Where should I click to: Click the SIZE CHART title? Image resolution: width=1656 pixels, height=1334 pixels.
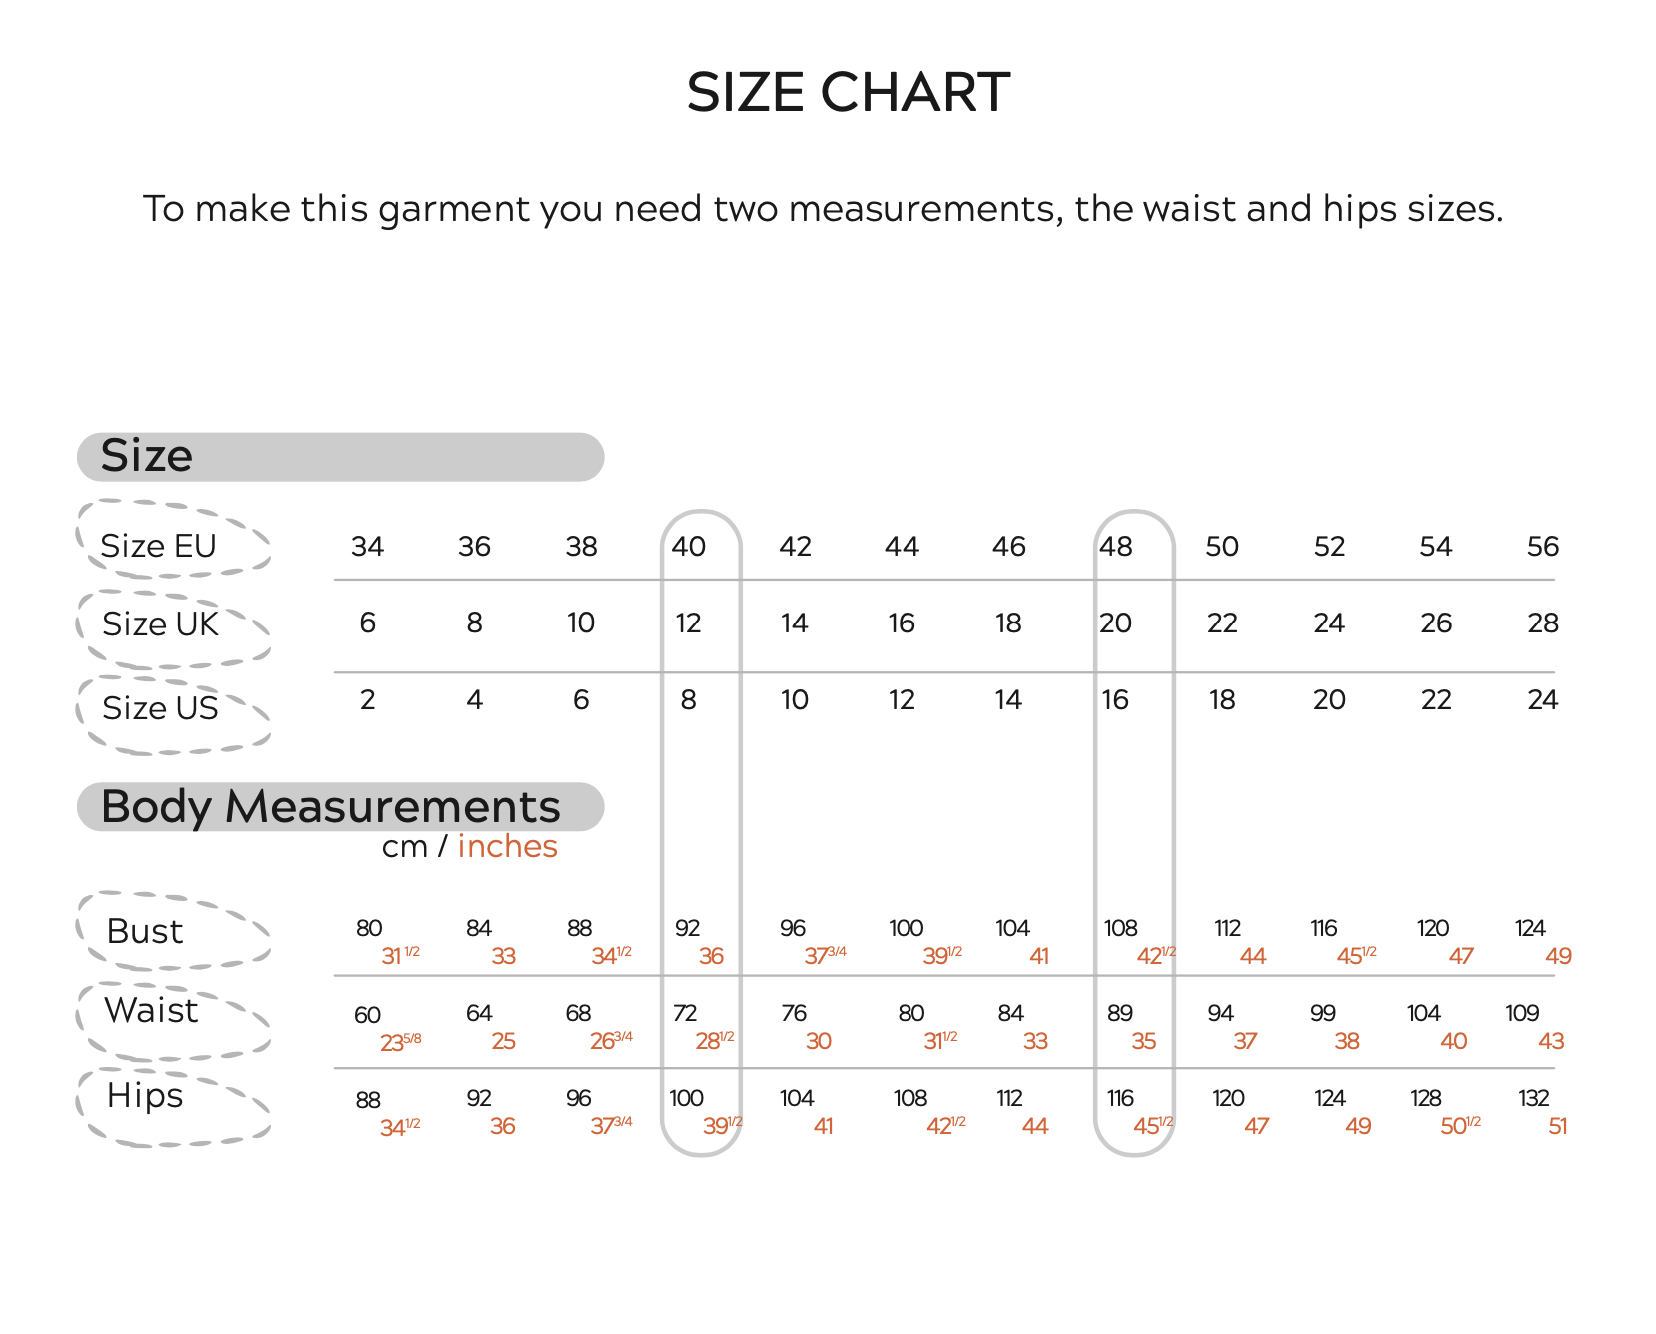[x=847, y=93]
